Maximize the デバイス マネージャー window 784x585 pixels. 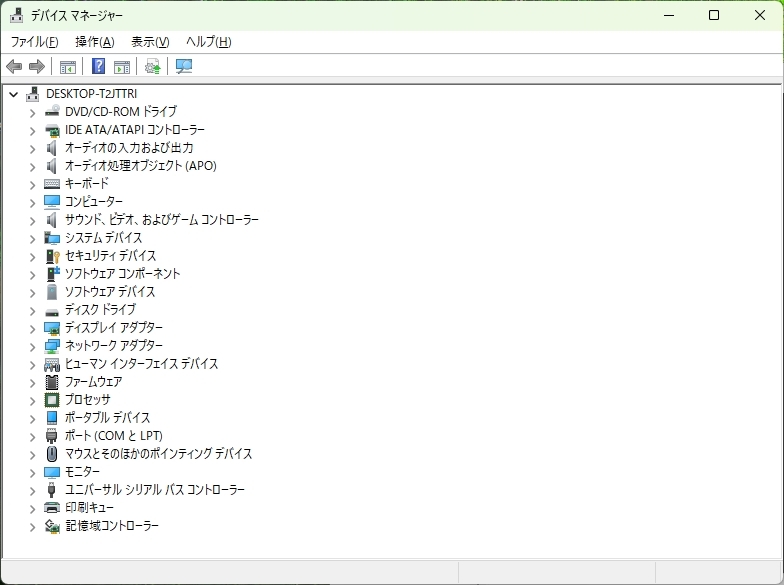[x=714, y=16]
